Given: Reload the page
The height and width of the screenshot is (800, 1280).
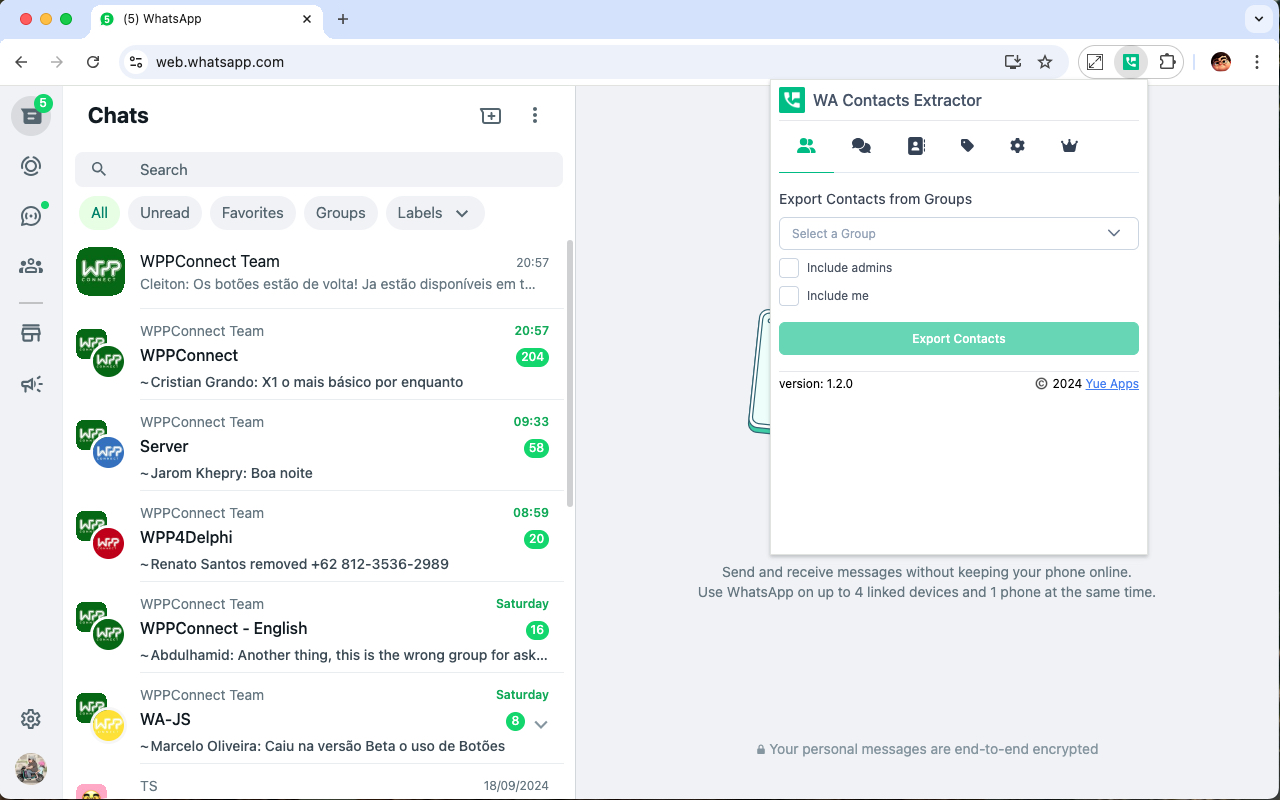Looking at the screenshot, I should [93, 62].
